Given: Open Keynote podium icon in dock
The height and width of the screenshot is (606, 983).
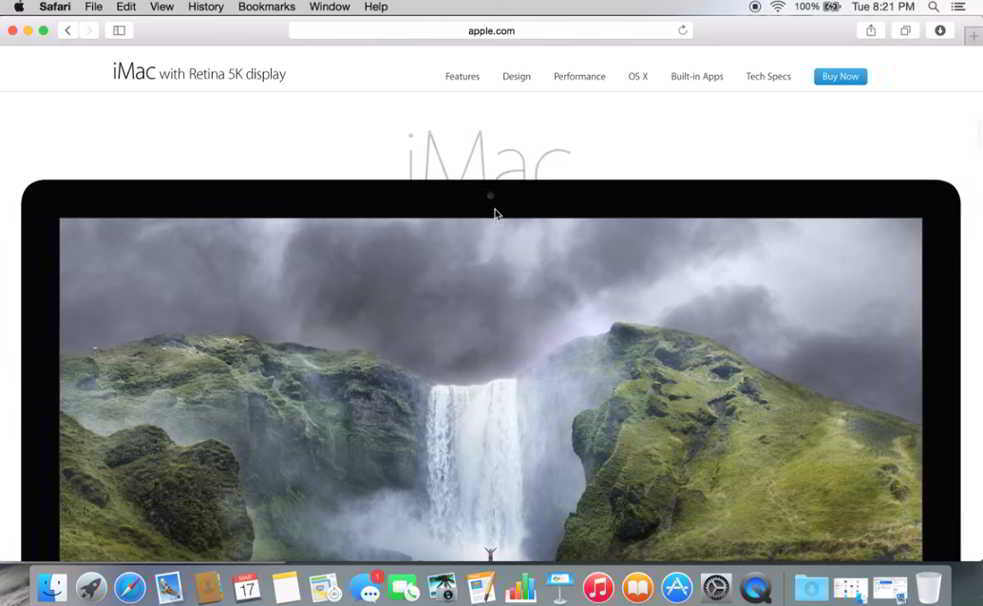Looking at the screenshot, I should (560, 588).
